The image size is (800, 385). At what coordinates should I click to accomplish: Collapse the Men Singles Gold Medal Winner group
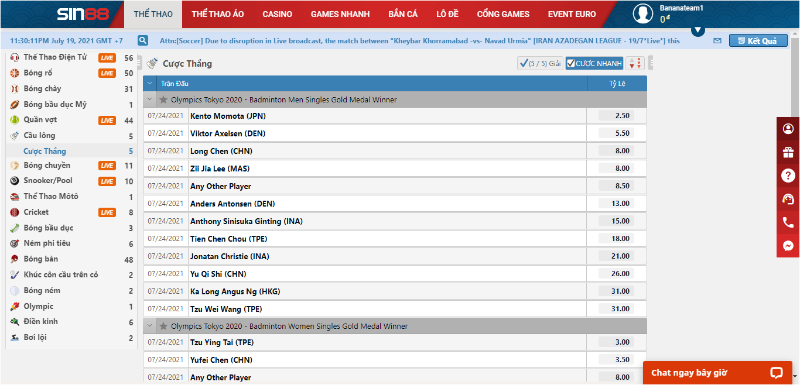(150, 100)
